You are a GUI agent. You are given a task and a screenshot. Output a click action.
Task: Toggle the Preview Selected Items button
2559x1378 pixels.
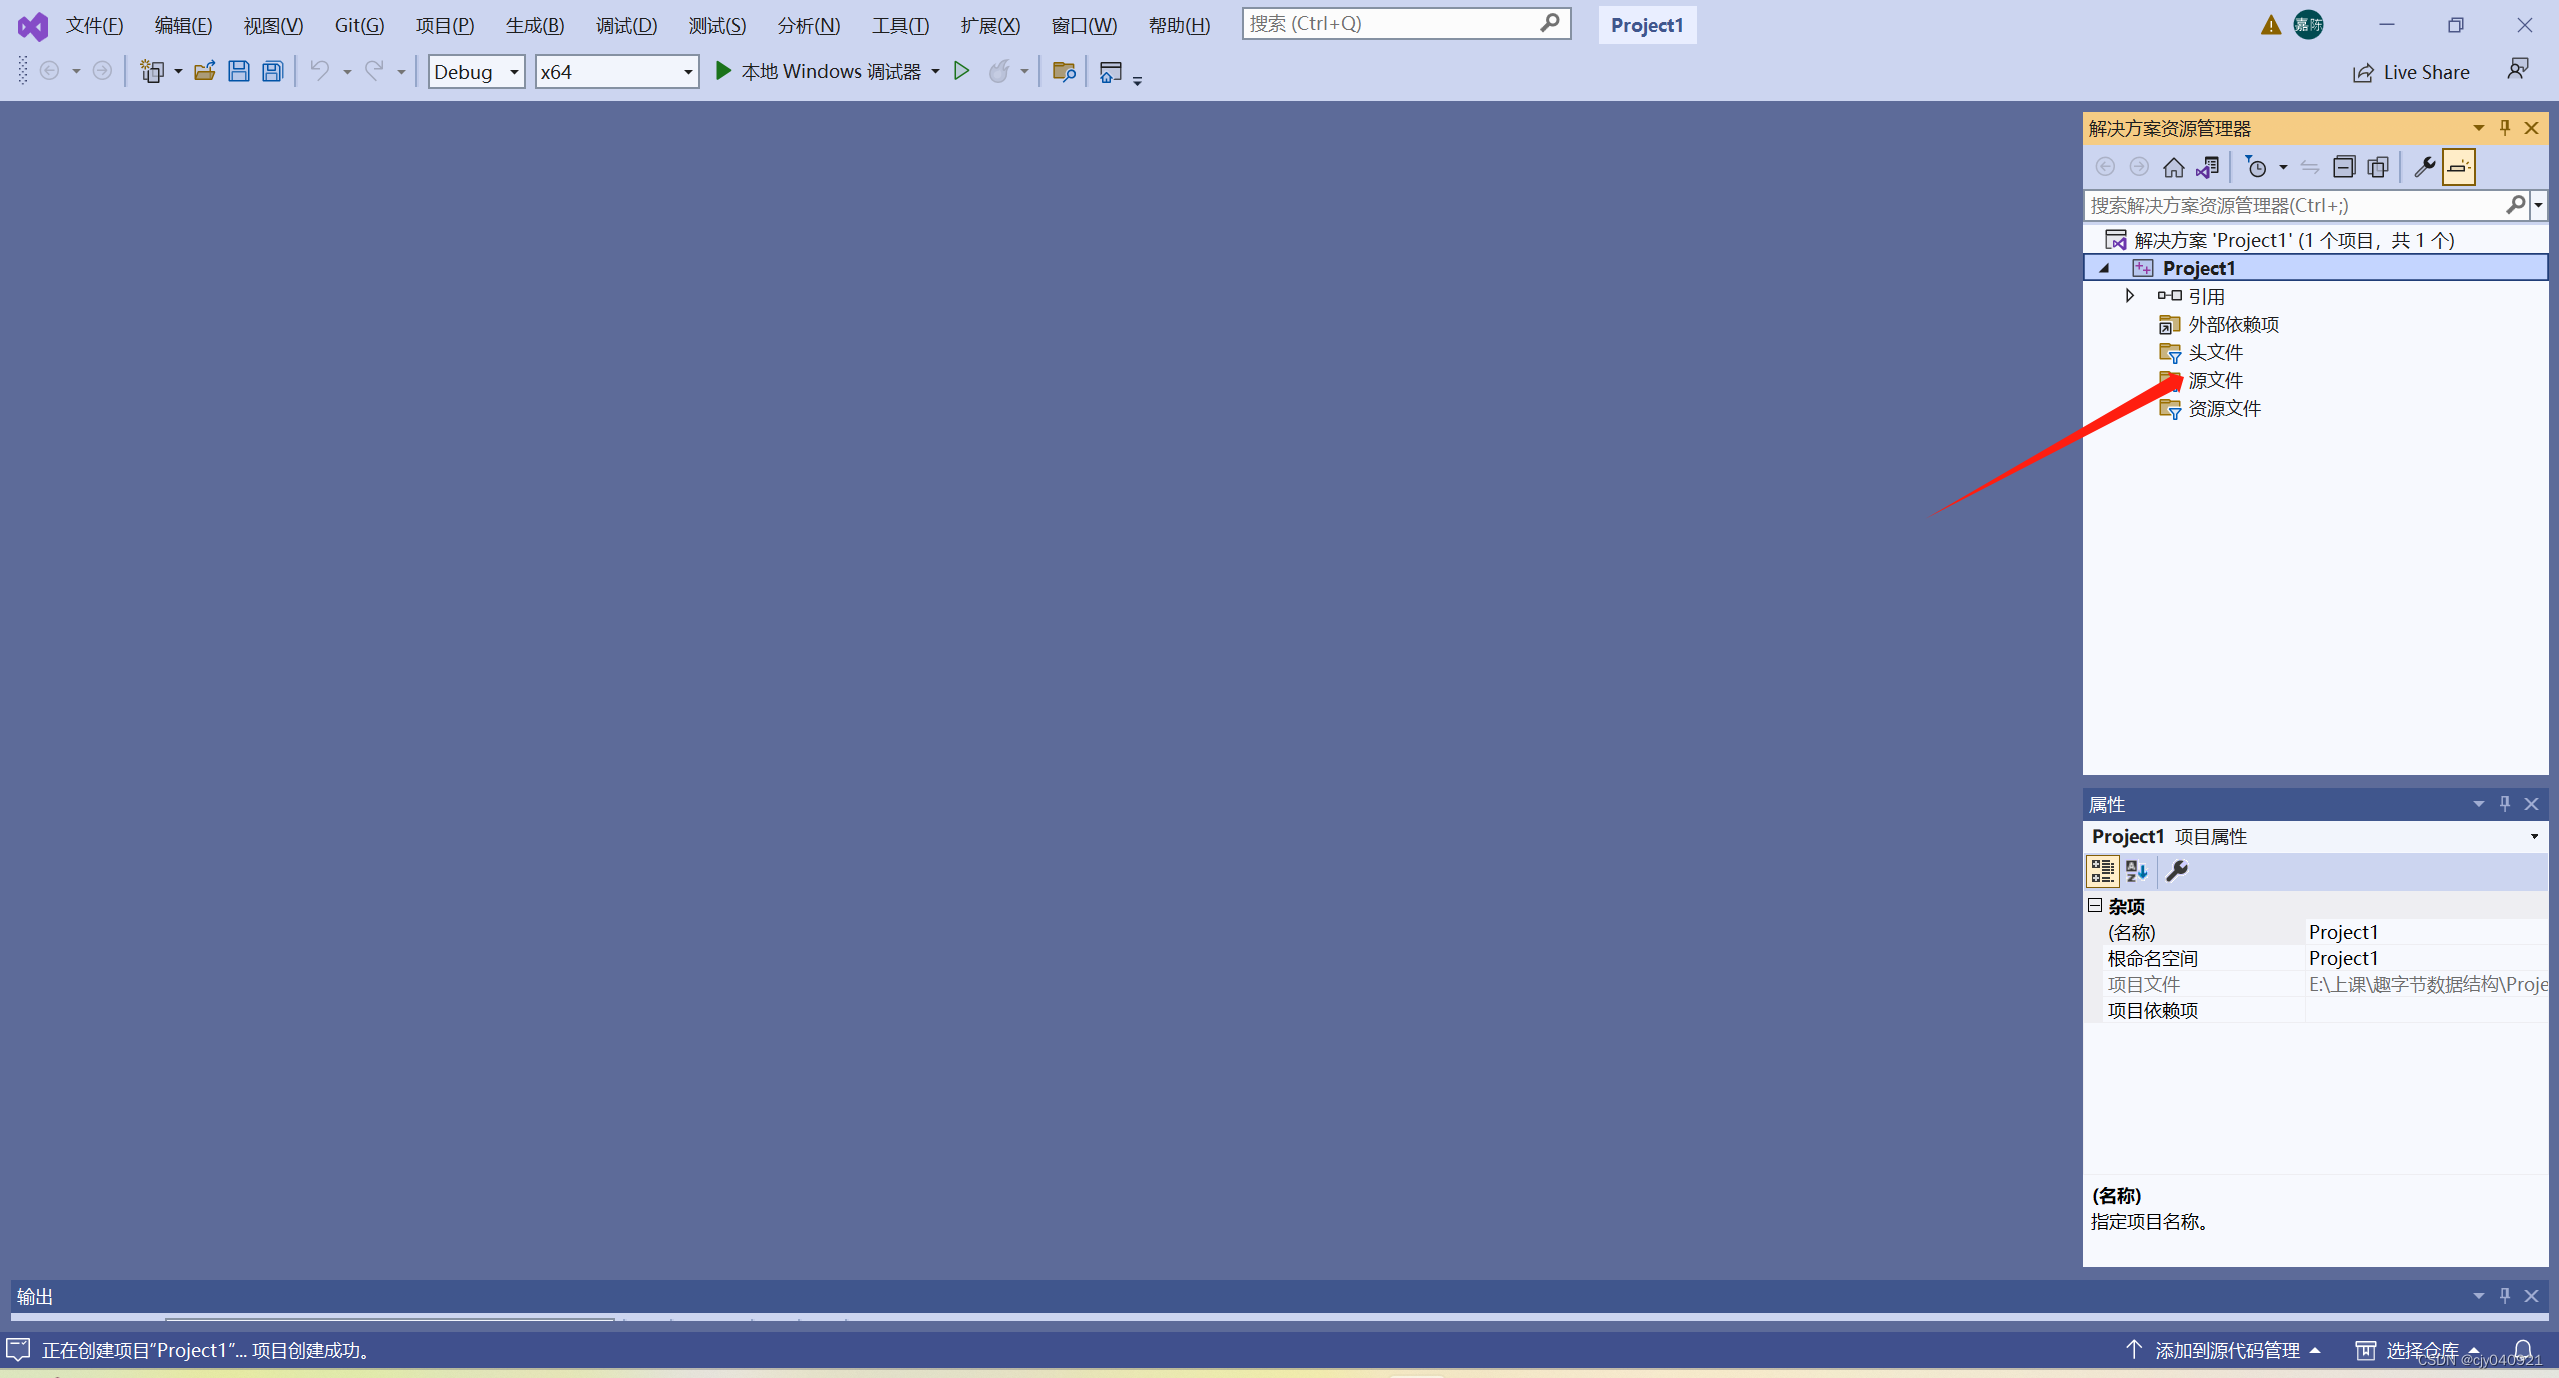tap(2459, 167)
